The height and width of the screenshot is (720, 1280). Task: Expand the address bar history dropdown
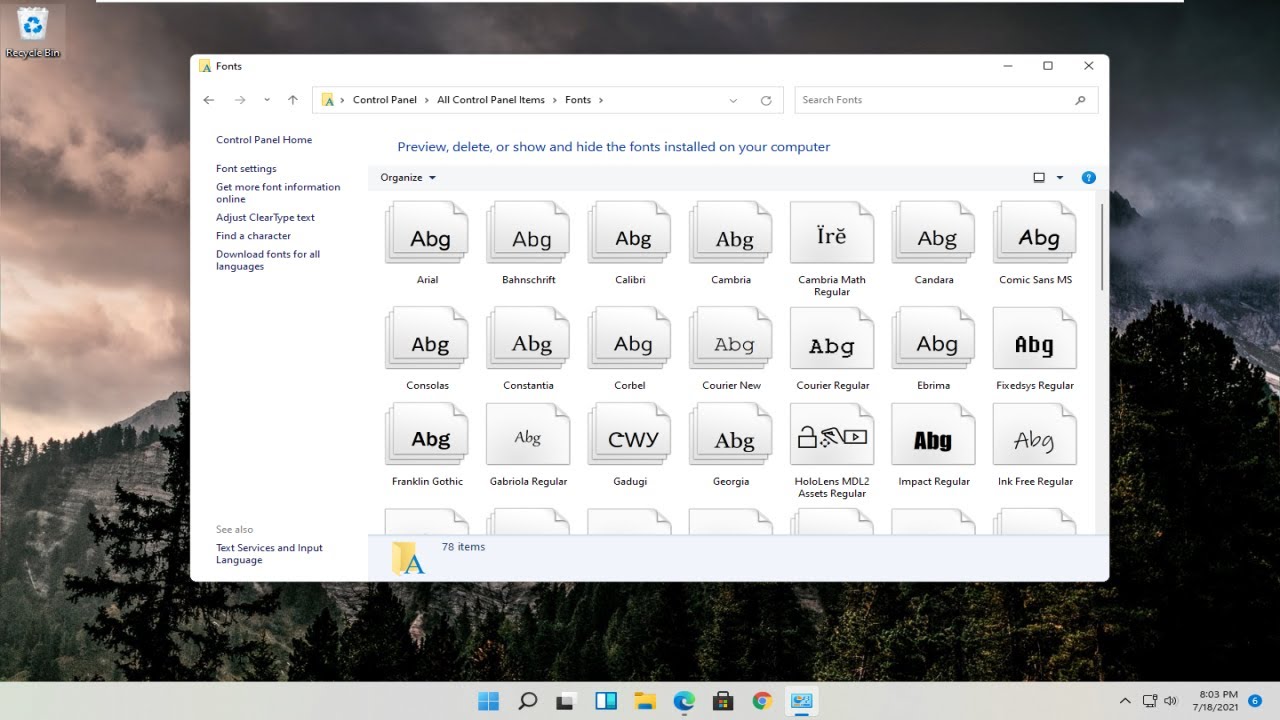733,100
